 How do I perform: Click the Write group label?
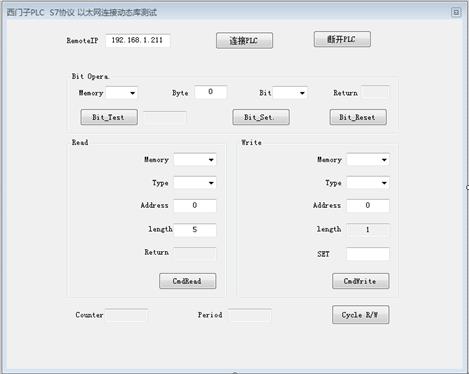pos(251,142)
